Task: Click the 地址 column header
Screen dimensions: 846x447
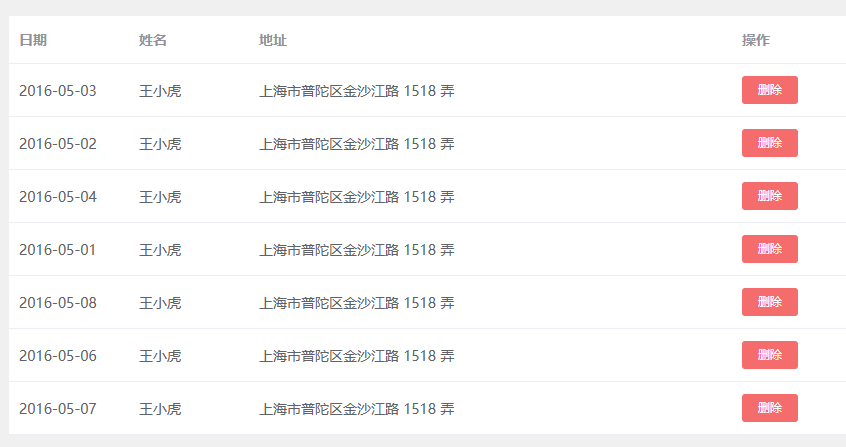Action: tap(273, 40)
